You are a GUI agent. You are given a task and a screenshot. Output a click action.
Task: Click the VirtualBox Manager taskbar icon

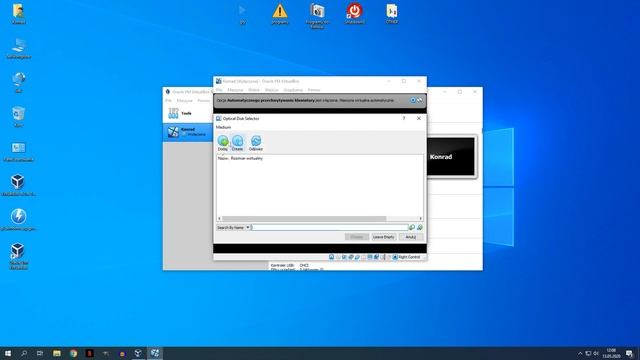[138, 353]
